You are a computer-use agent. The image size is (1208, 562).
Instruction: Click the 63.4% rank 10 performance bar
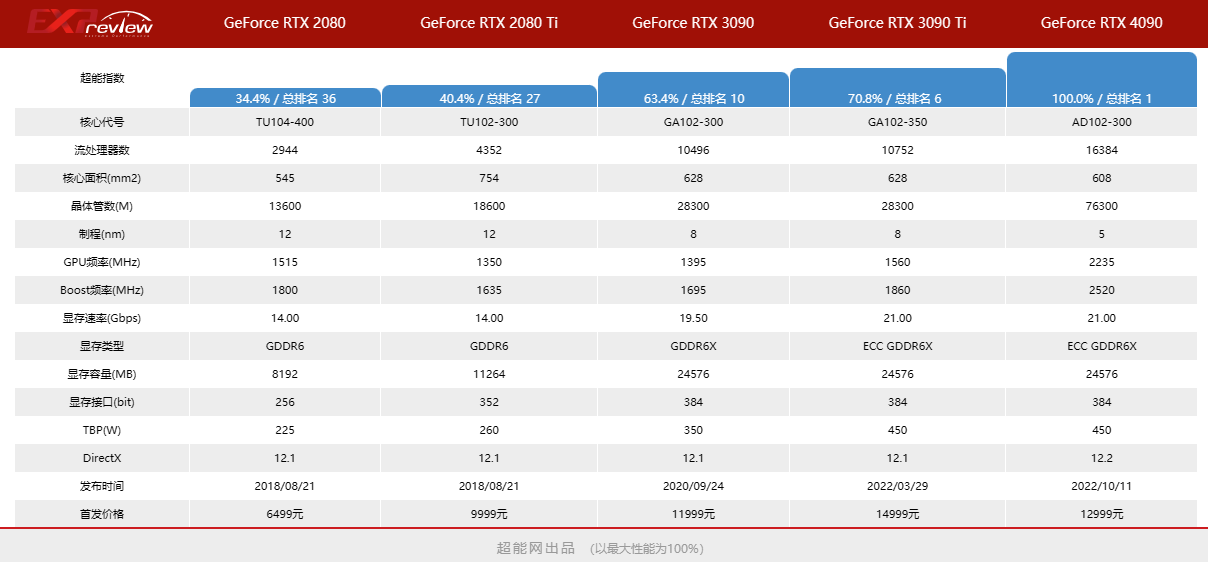pyautogui.click(x=693, y=90)
